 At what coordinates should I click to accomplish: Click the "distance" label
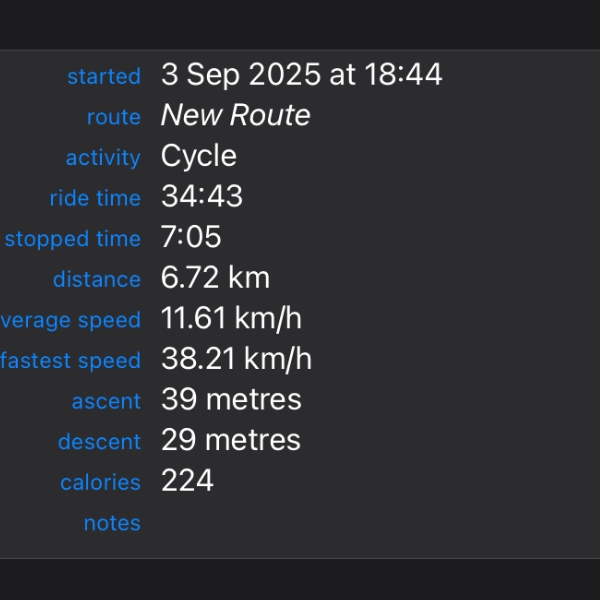tap(97, 280)
